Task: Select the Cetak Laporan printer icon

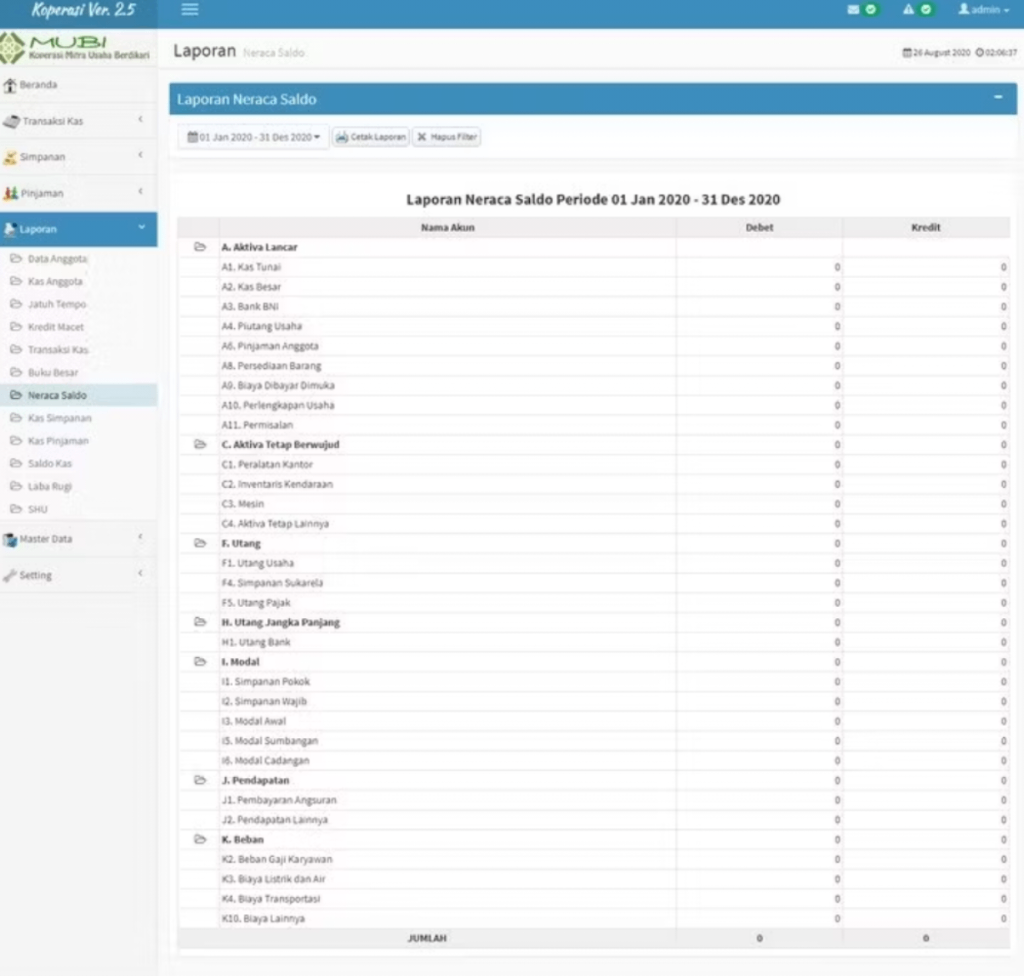Action: (x=341, y=137)
